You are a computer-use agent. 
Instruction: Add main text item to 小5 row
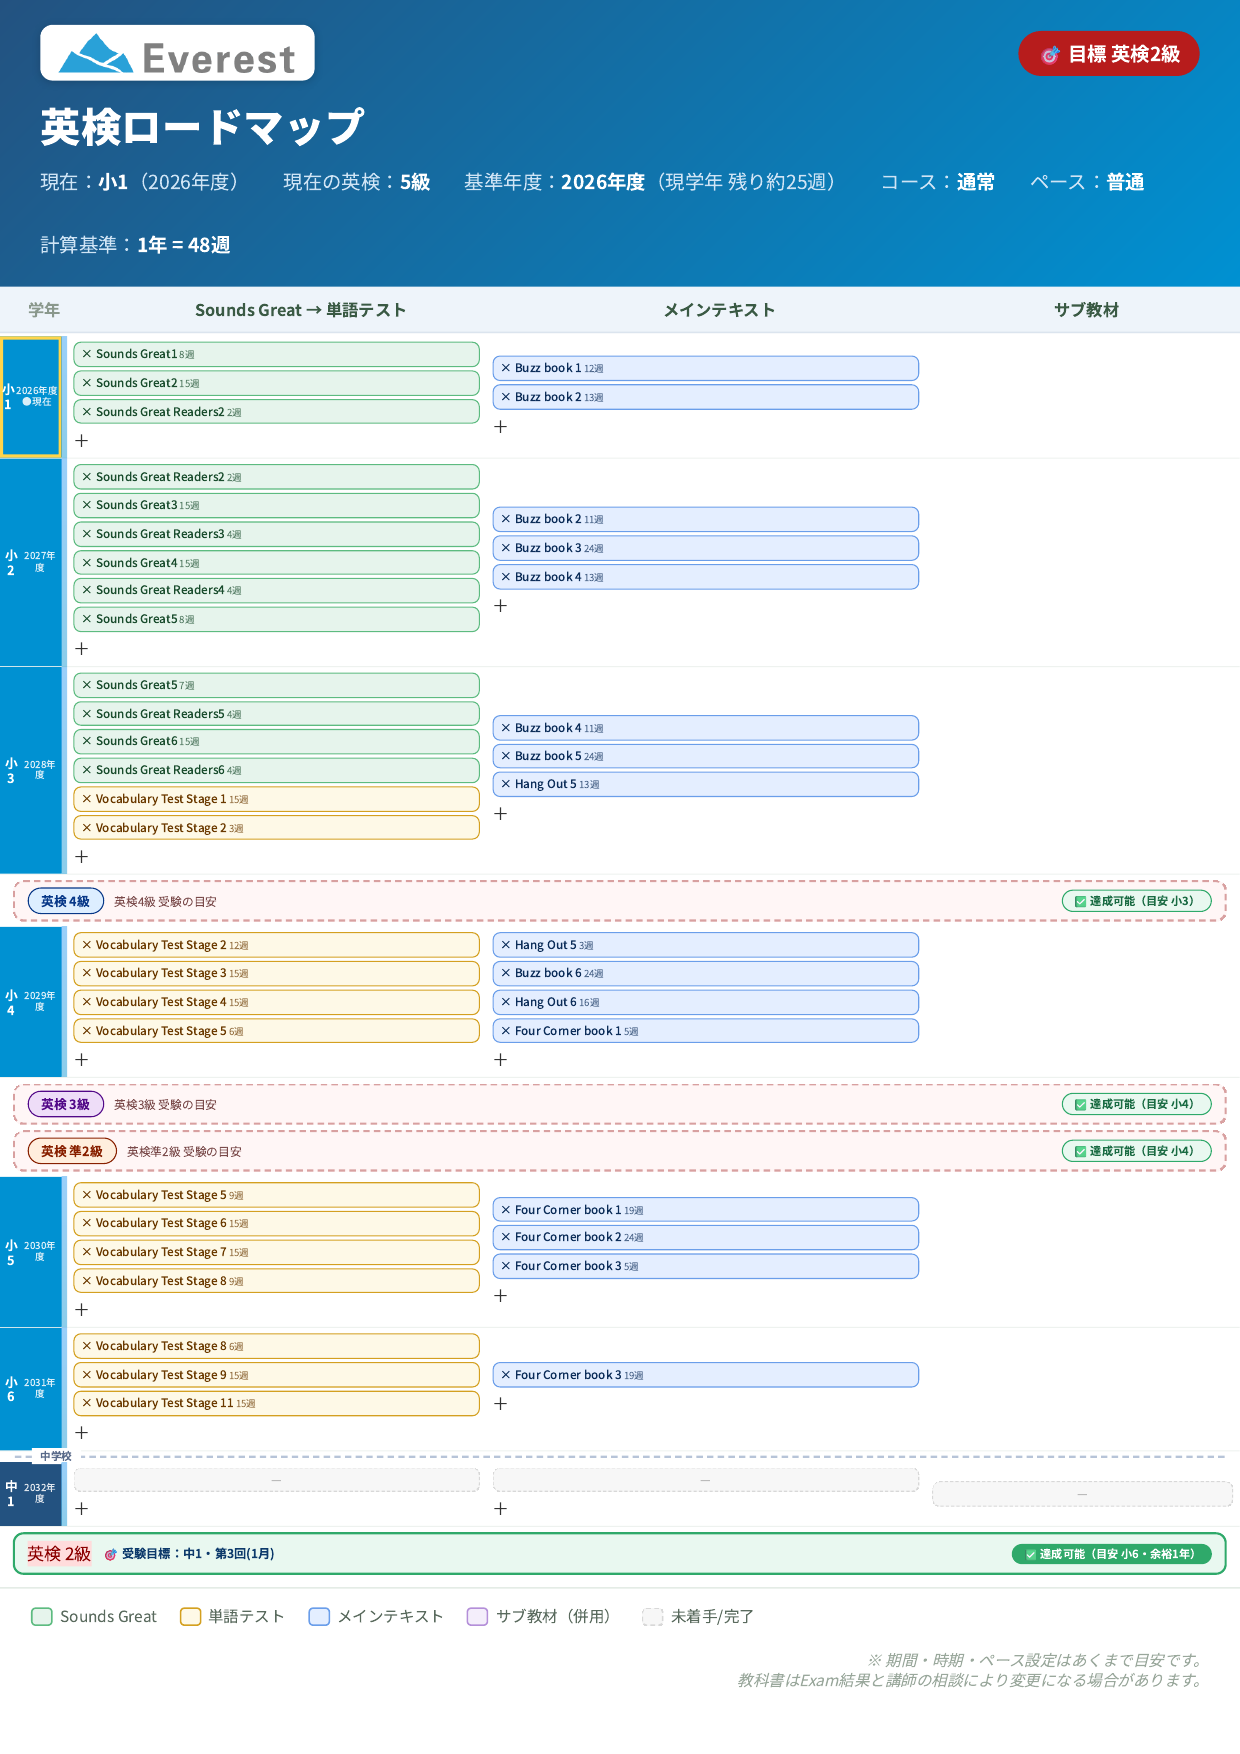point(501,1295)
